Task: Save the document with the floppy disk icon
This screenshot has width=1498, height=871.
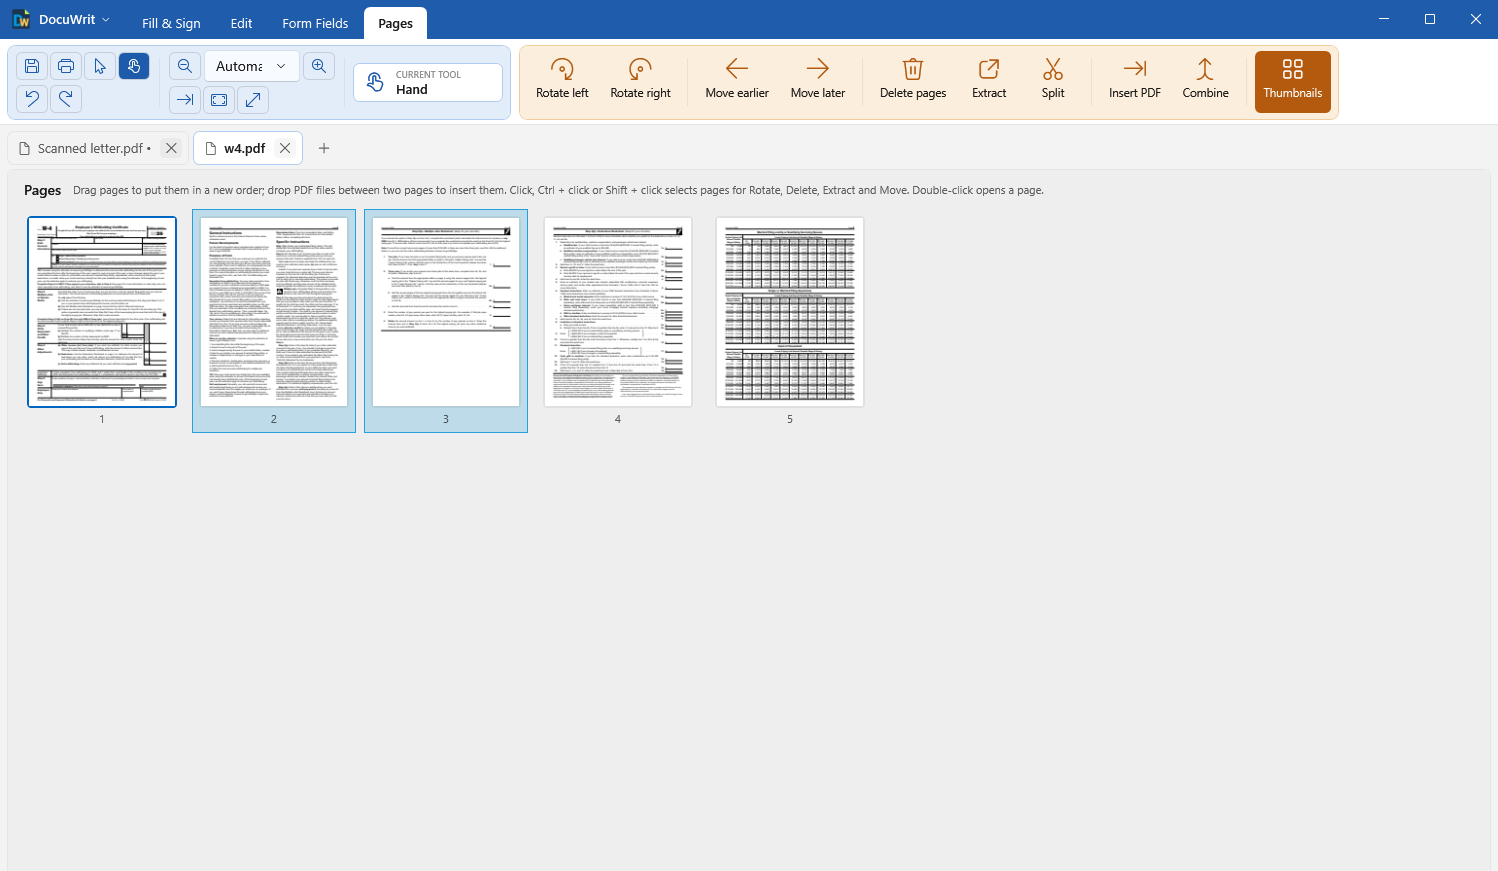Action: (x=32, y=66)
